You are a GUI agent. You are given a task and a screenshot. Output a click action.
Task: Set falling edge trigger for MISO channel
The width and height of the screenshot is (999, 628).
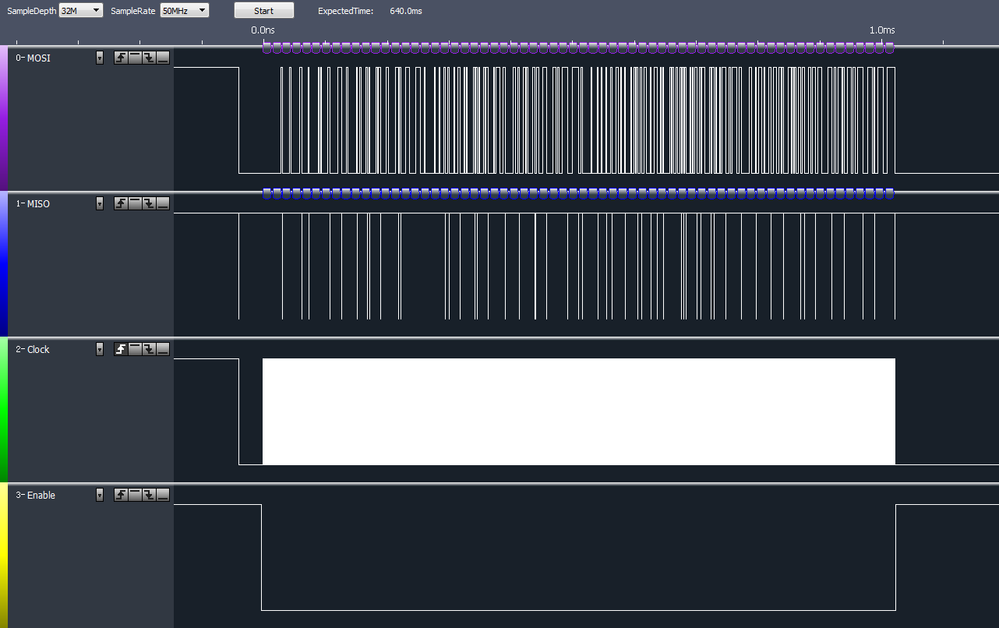(x=150, y=203)
